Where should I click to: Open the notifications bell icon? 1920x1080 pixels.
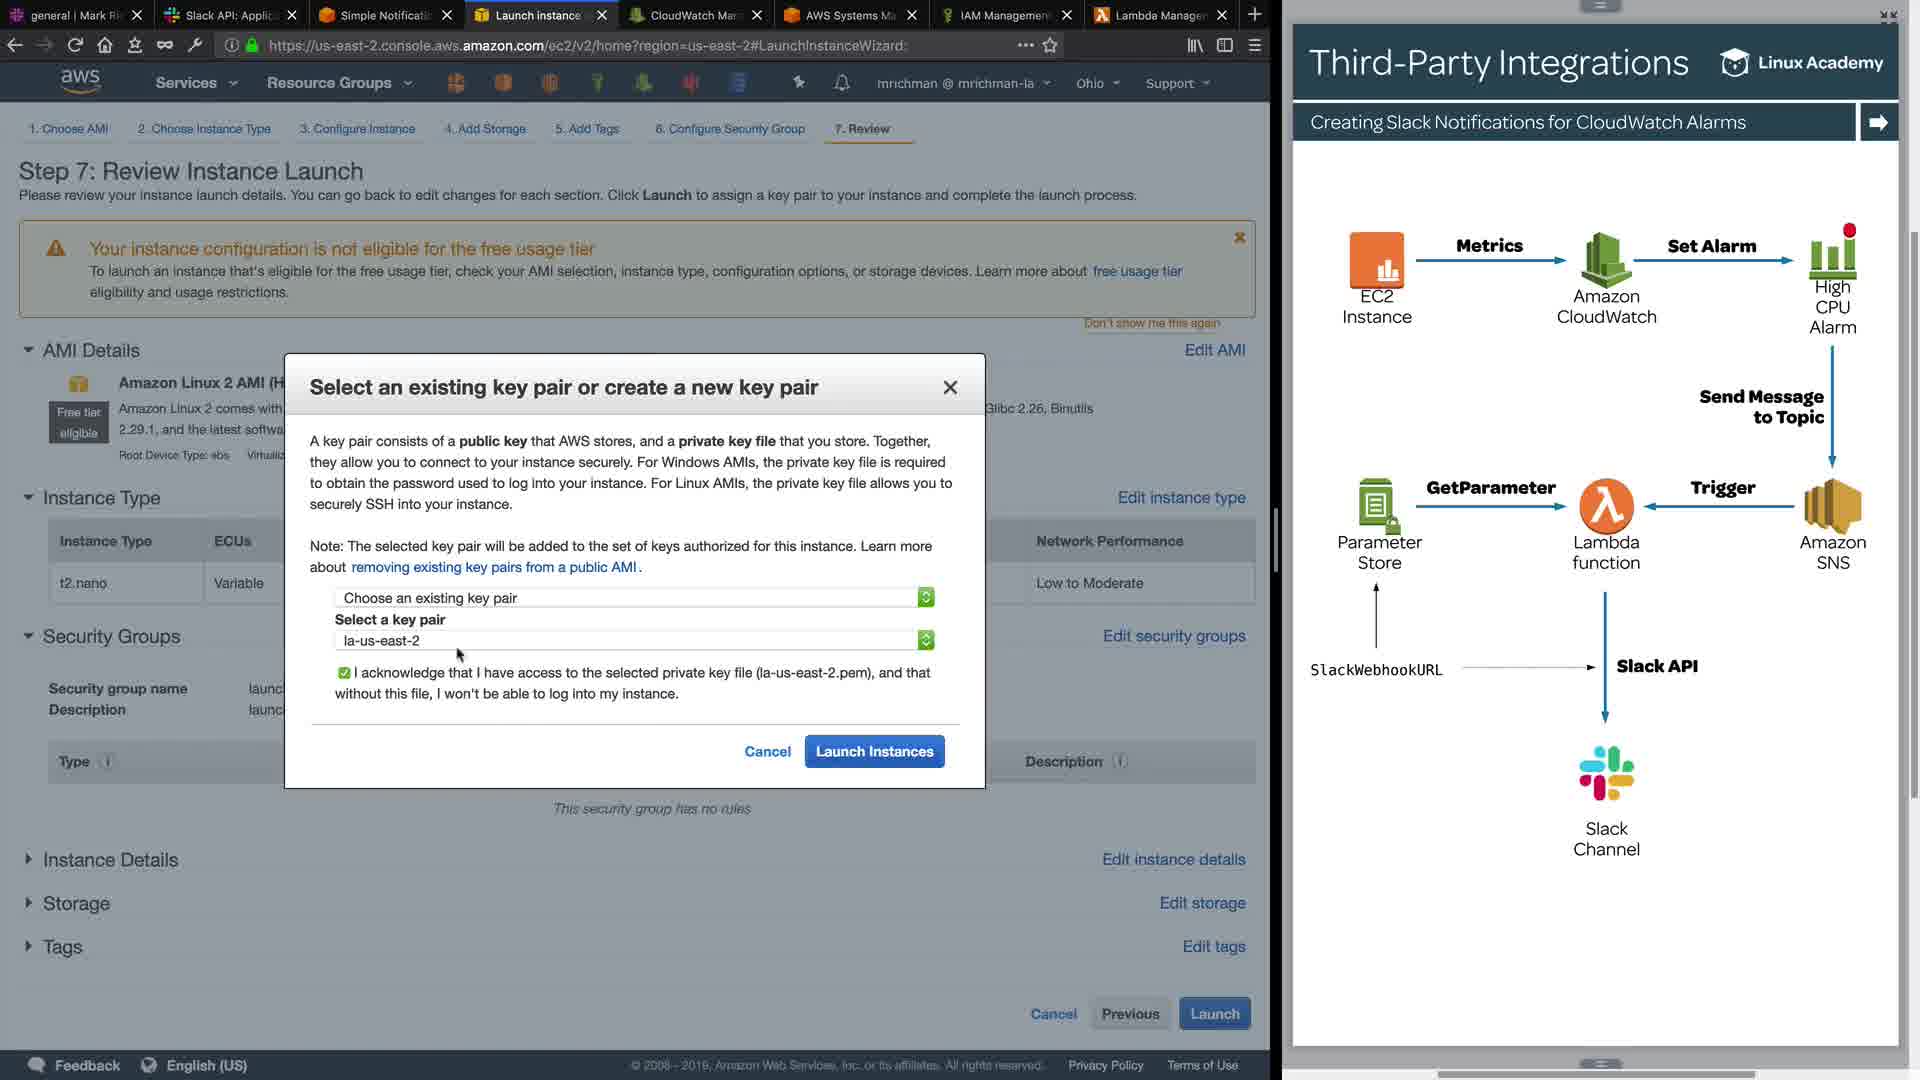842,83
